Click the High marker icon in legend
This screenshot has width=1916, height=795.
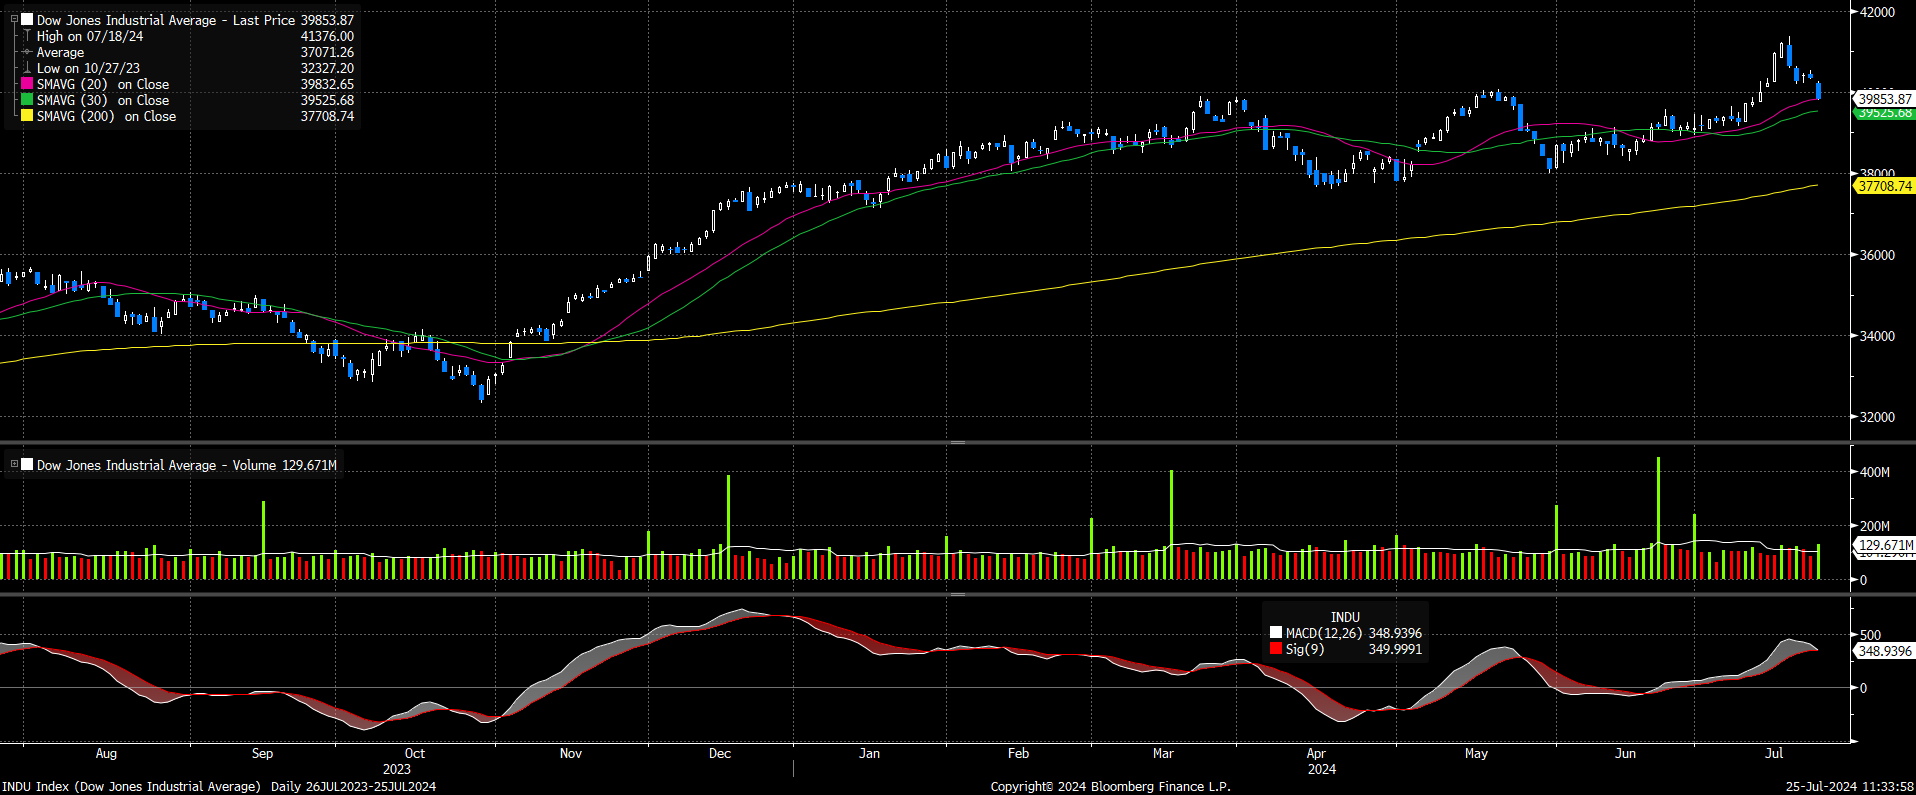28,36
